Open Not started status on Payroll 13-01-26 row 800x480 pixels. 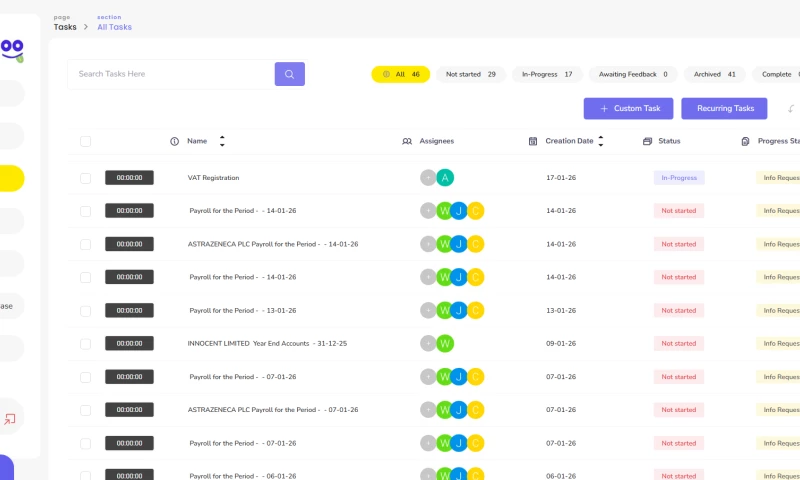679,310
